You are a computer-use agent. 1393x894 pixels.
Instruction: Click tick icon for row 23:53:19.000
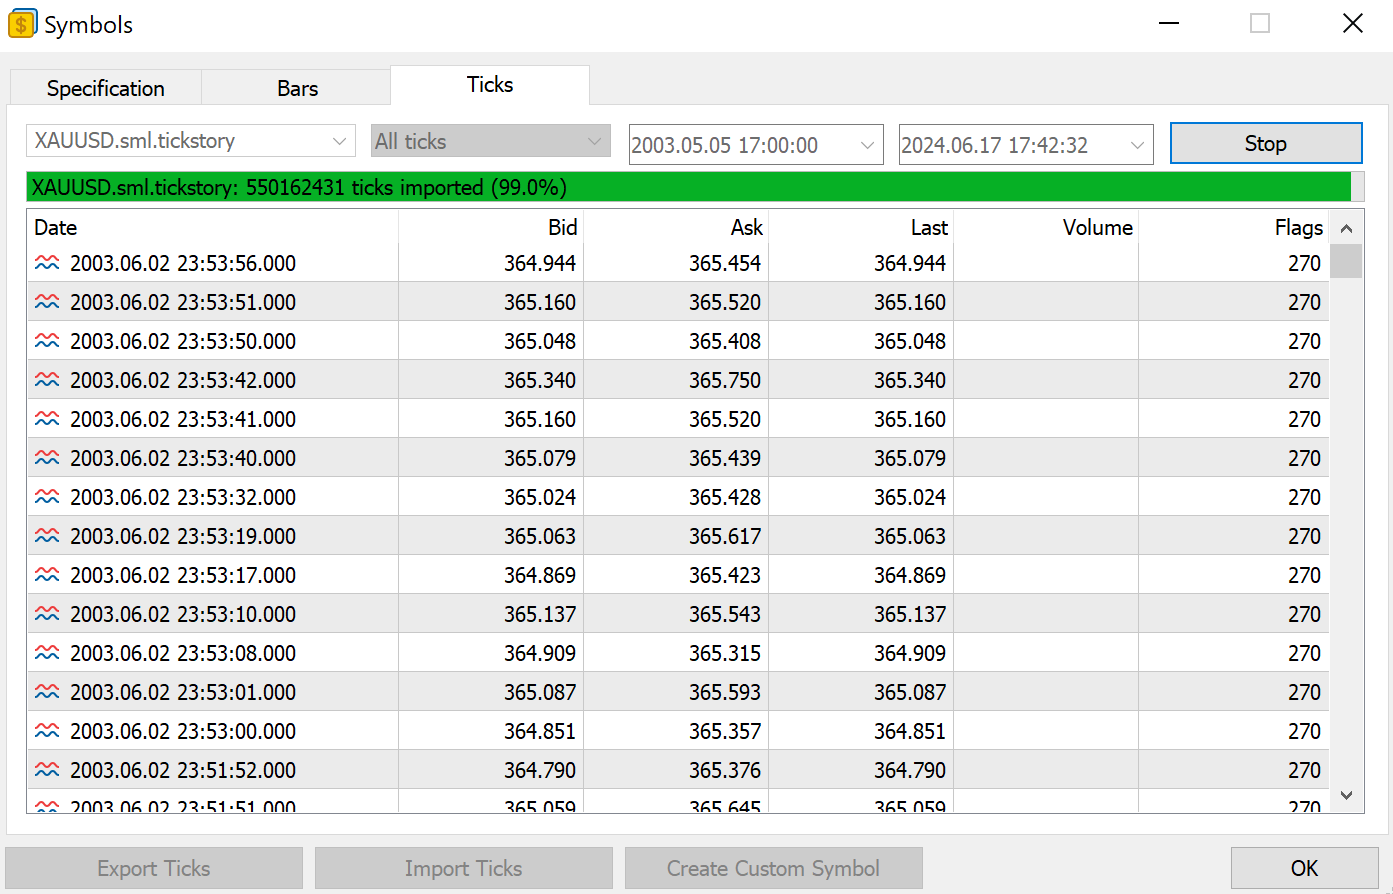pyautogui.click(x=47, y=536)
